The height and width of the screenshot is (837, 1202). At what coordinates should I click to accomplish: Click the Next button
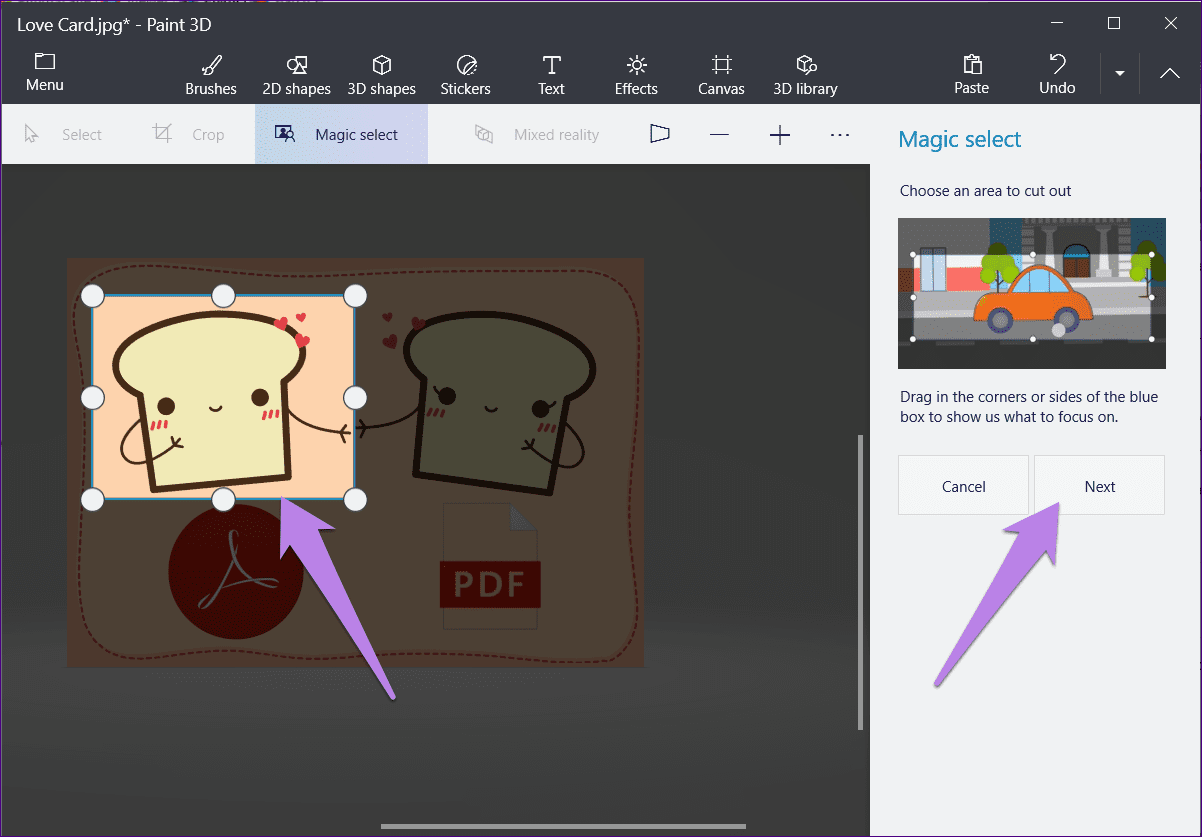pyautogui.click(x=1099, y=485)
